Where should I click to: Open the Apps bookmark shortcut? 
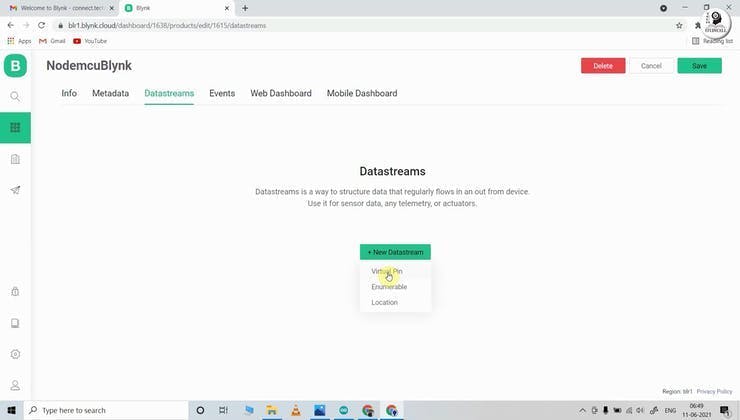click(19, 41)
